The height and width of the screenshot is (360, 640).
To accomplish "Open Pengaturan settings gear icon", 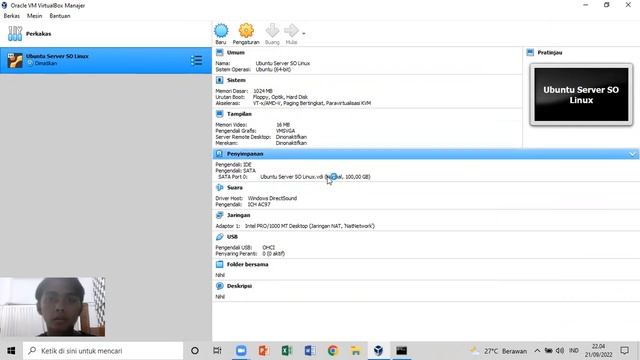I will point(246,31).
